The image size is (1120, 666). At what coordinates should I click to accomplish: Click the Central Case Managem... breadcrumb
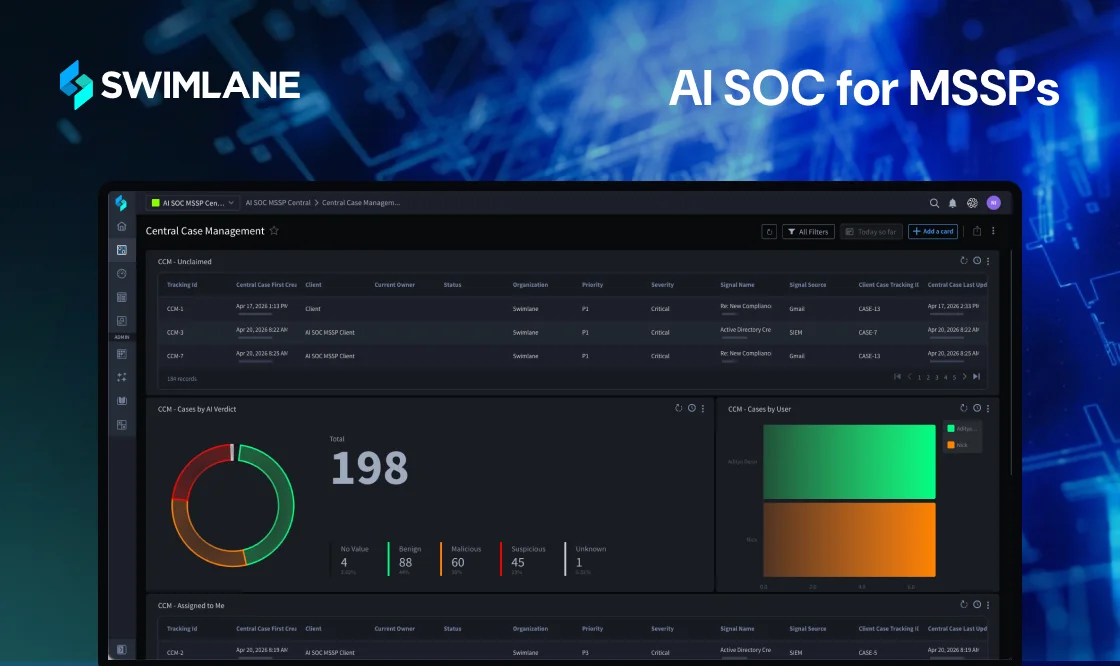361,203
